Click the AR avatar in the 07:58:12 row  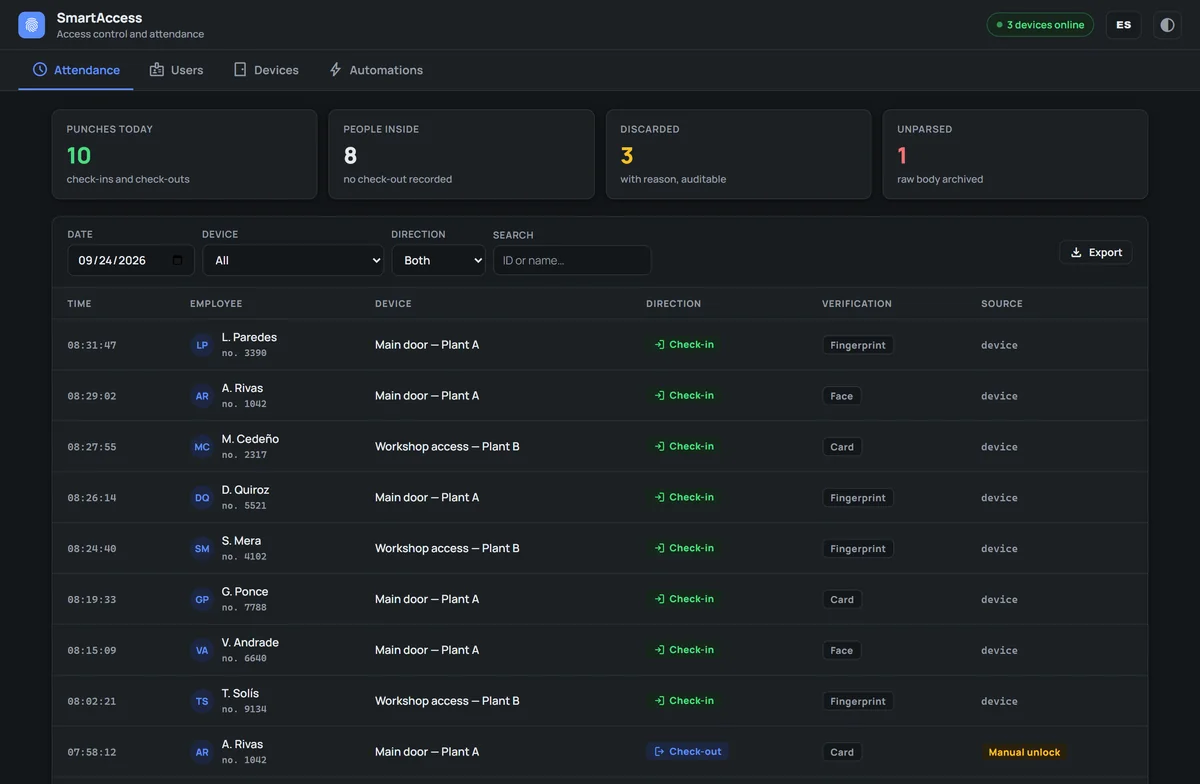click(x=202, y=752)
